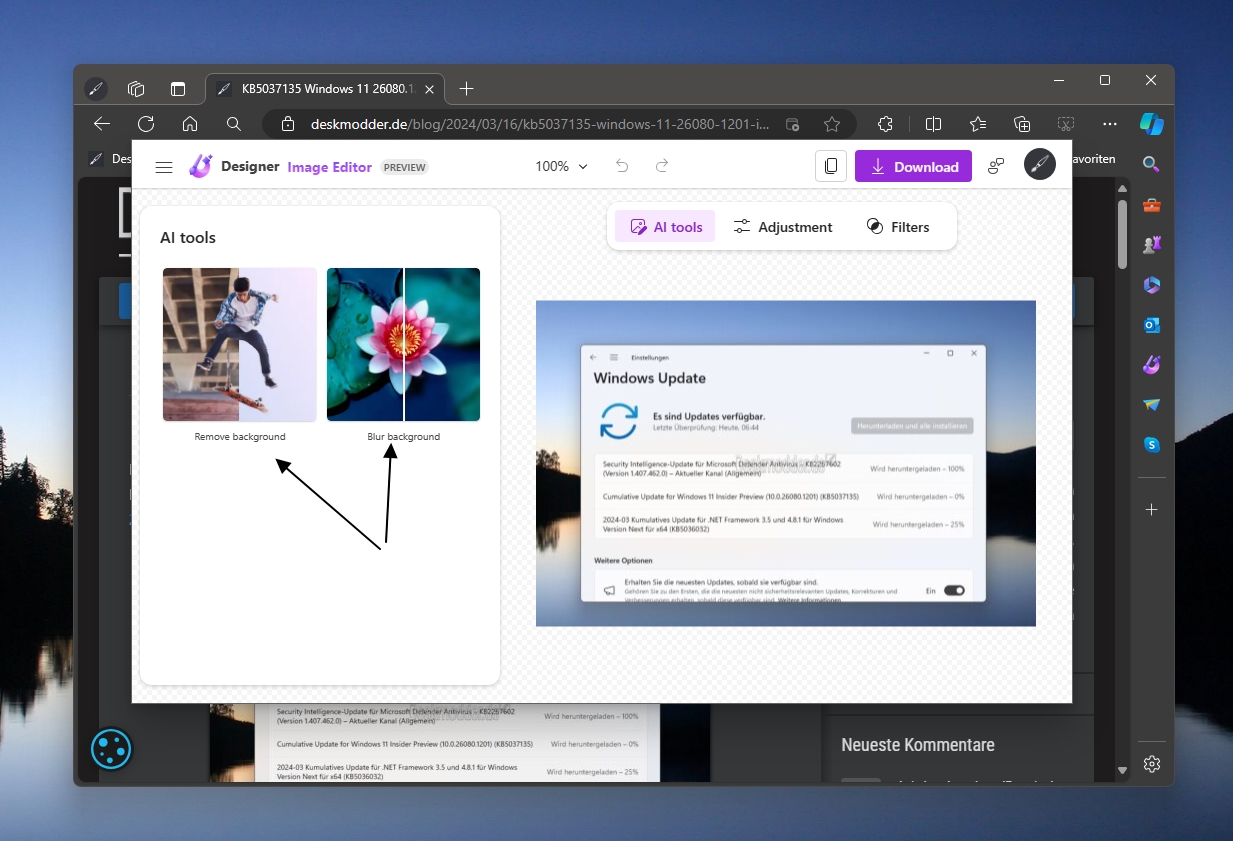The height and width of the screenshot is (841, 1233).
Task: Add a new app to sidebar
Action: pyautogui.click(x=1152, y=510)
